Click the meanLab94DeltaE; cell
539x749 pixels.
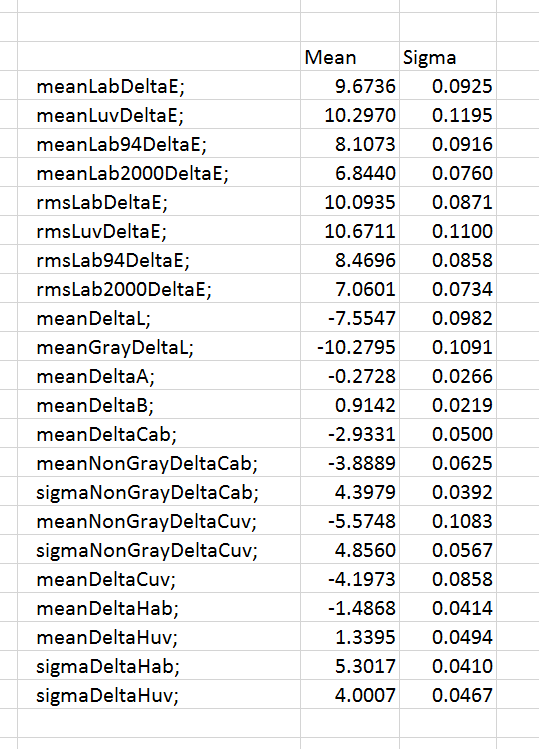click(x=159, y=144)
